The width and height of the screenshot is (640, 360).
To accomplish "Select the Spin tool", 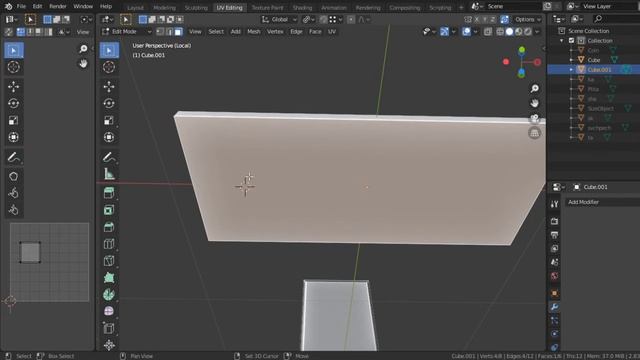I will (109, 295).
